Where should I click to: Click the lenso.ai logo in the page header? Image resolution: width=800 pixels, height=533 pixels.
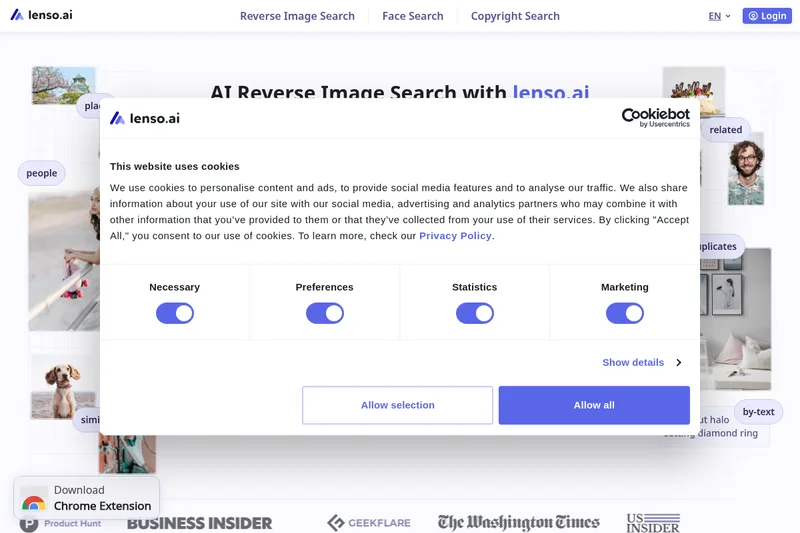(42, 15)
